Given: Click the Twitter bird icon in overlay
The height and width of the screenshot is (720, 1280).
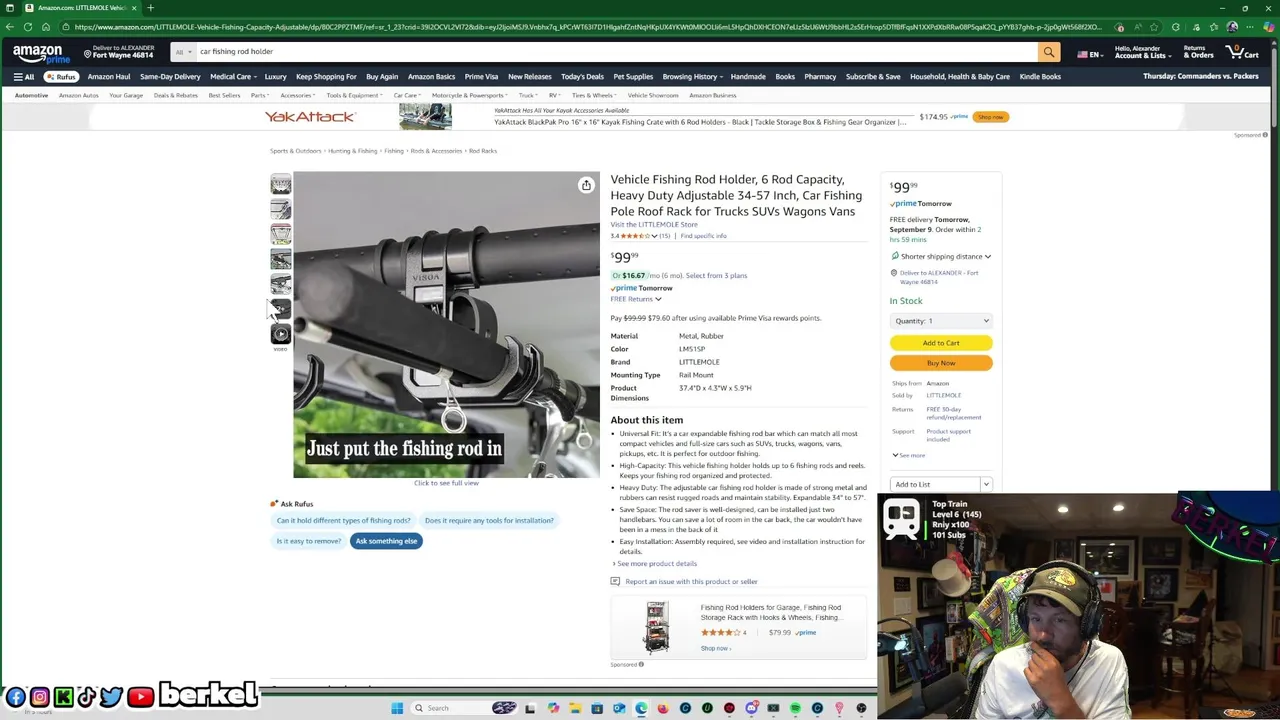Looking at the screenshot, I should point(111,697).
